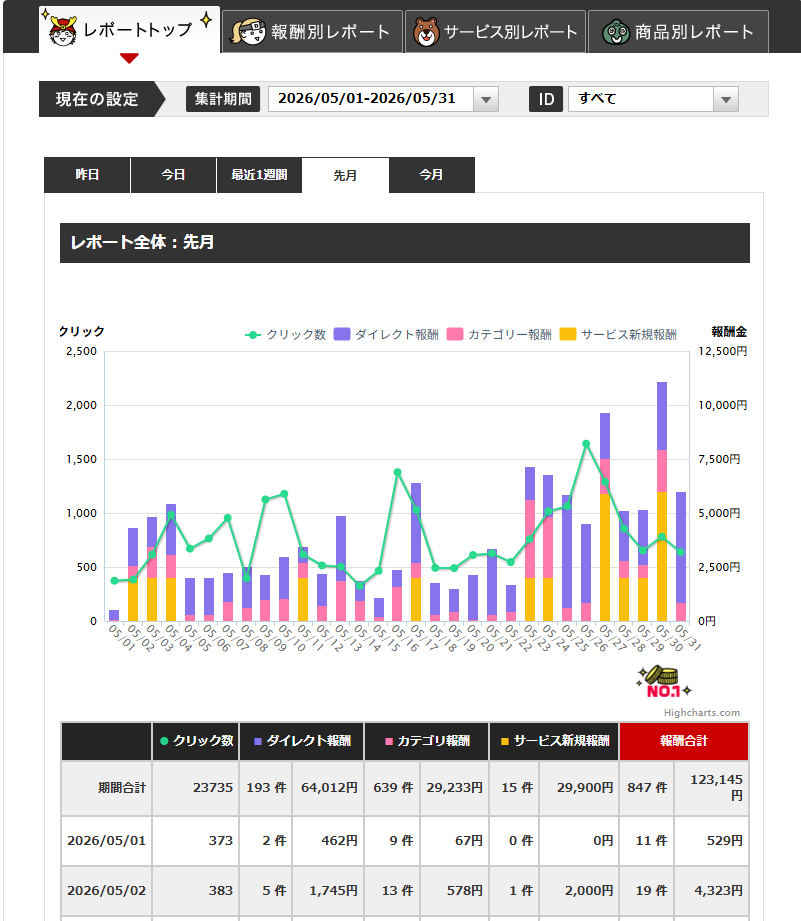801x921 pixels.
Task: Click the 05/27 stacked bar in chart
Action: point(605,517)
